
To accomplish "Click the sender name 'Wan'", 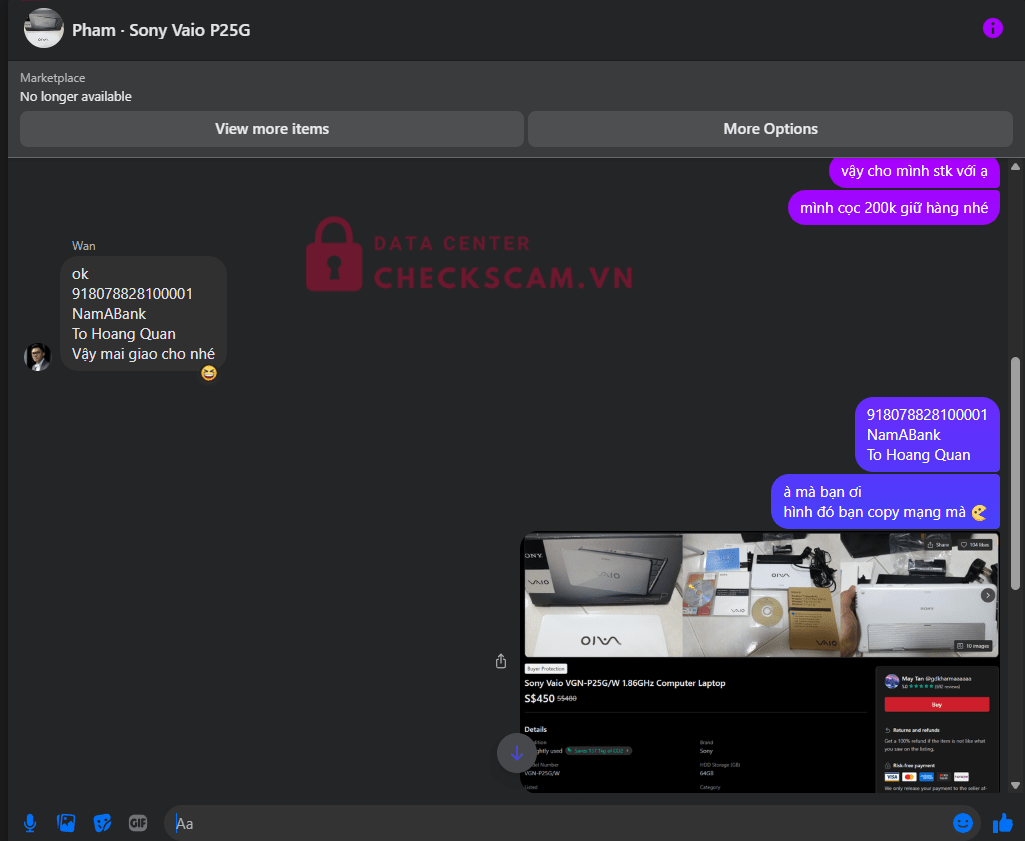I will point(84,246).
